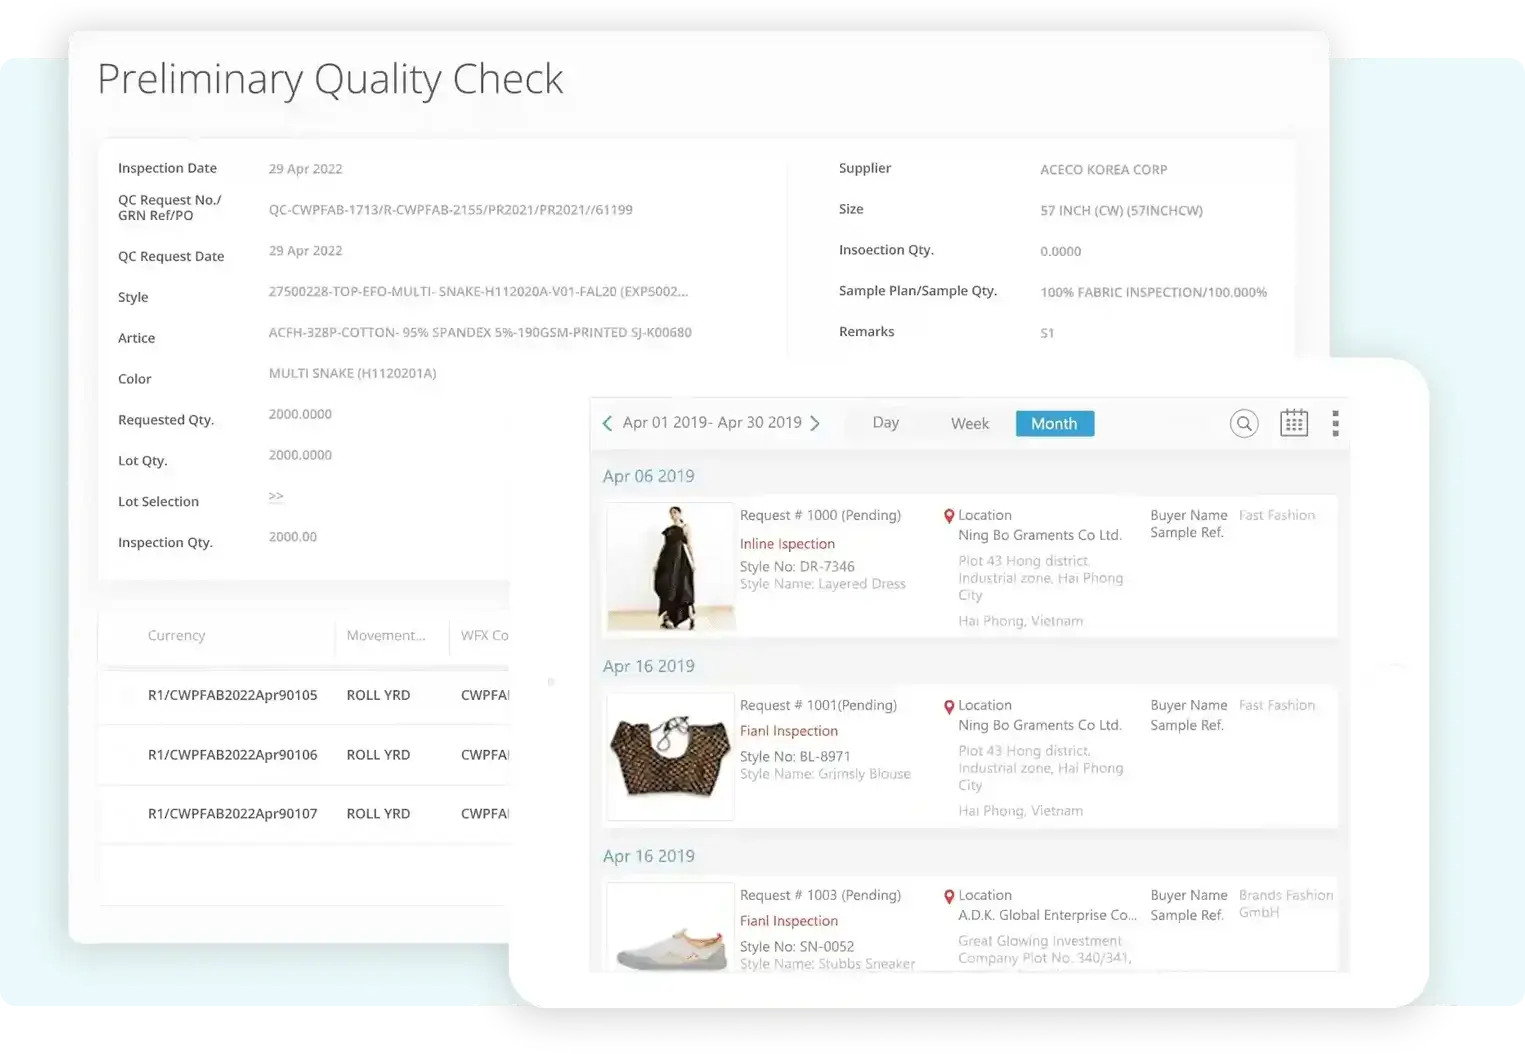Screen dimensions: 1525x1054
Task: Select the Currency column header
Action: (176, 635)
